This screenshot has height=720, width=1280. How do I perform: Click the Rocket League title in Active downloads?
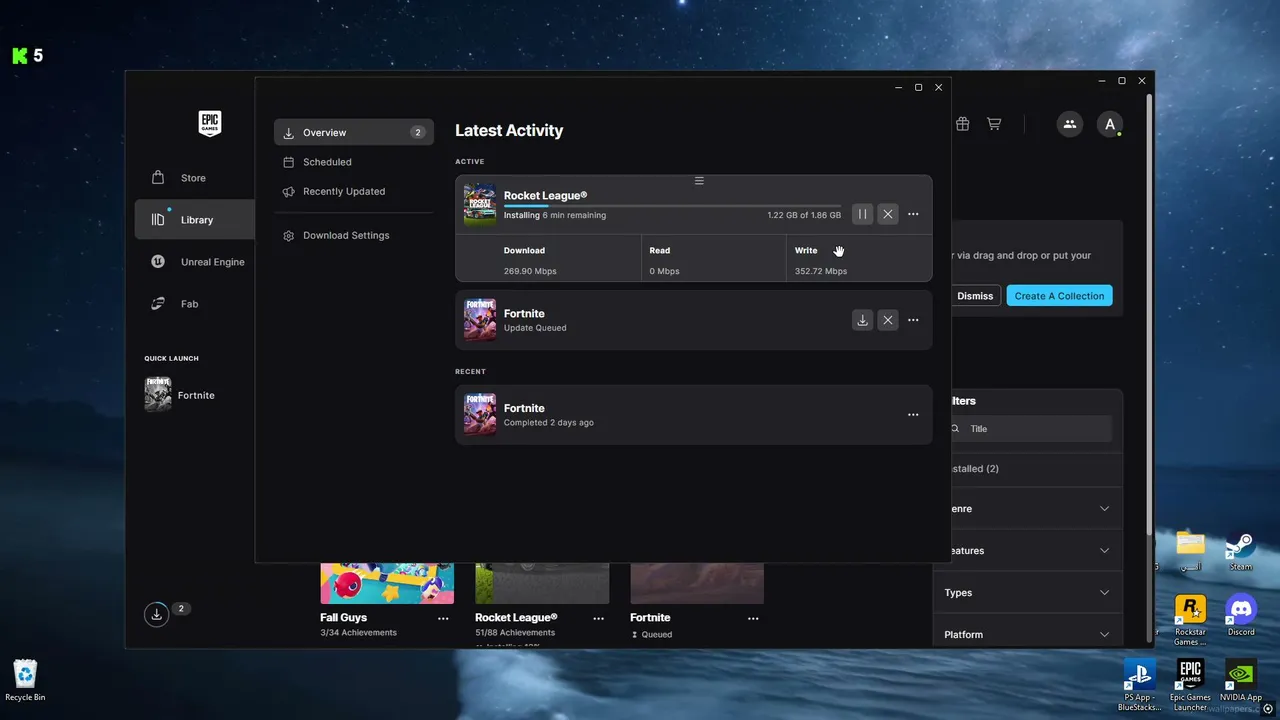545,196
